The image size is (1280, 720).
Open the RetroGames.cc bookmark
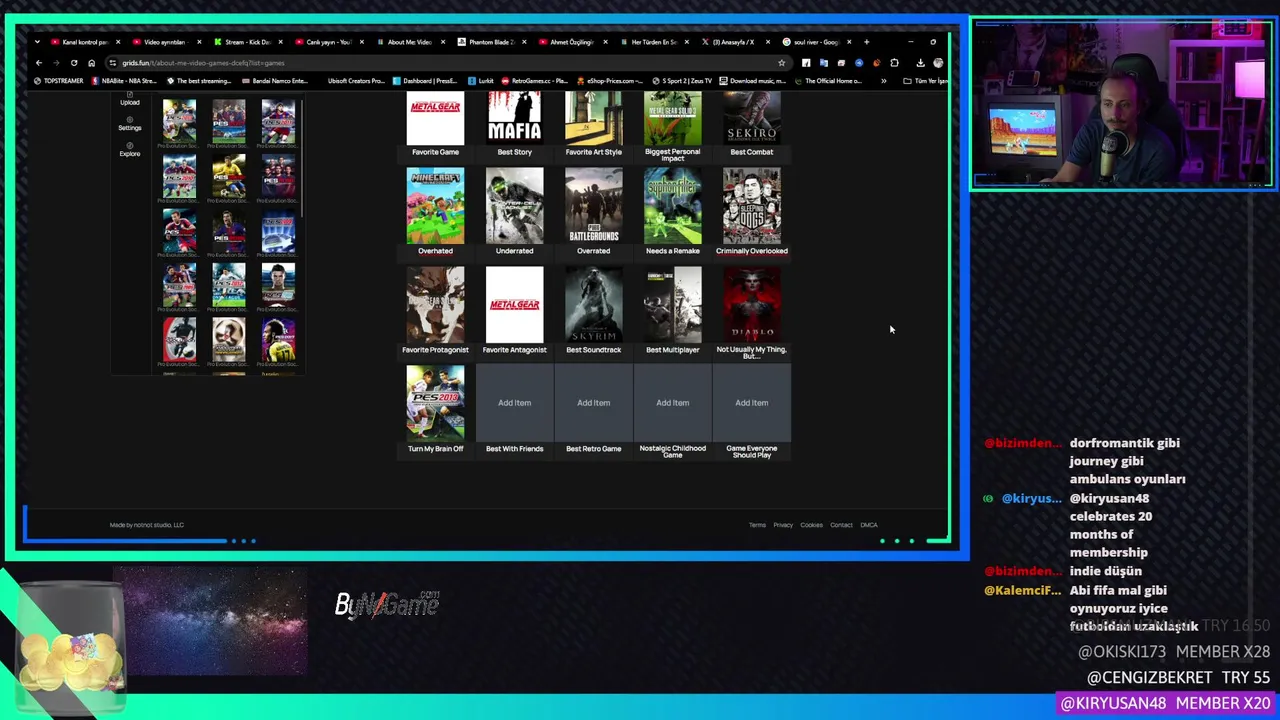point(535,81)
